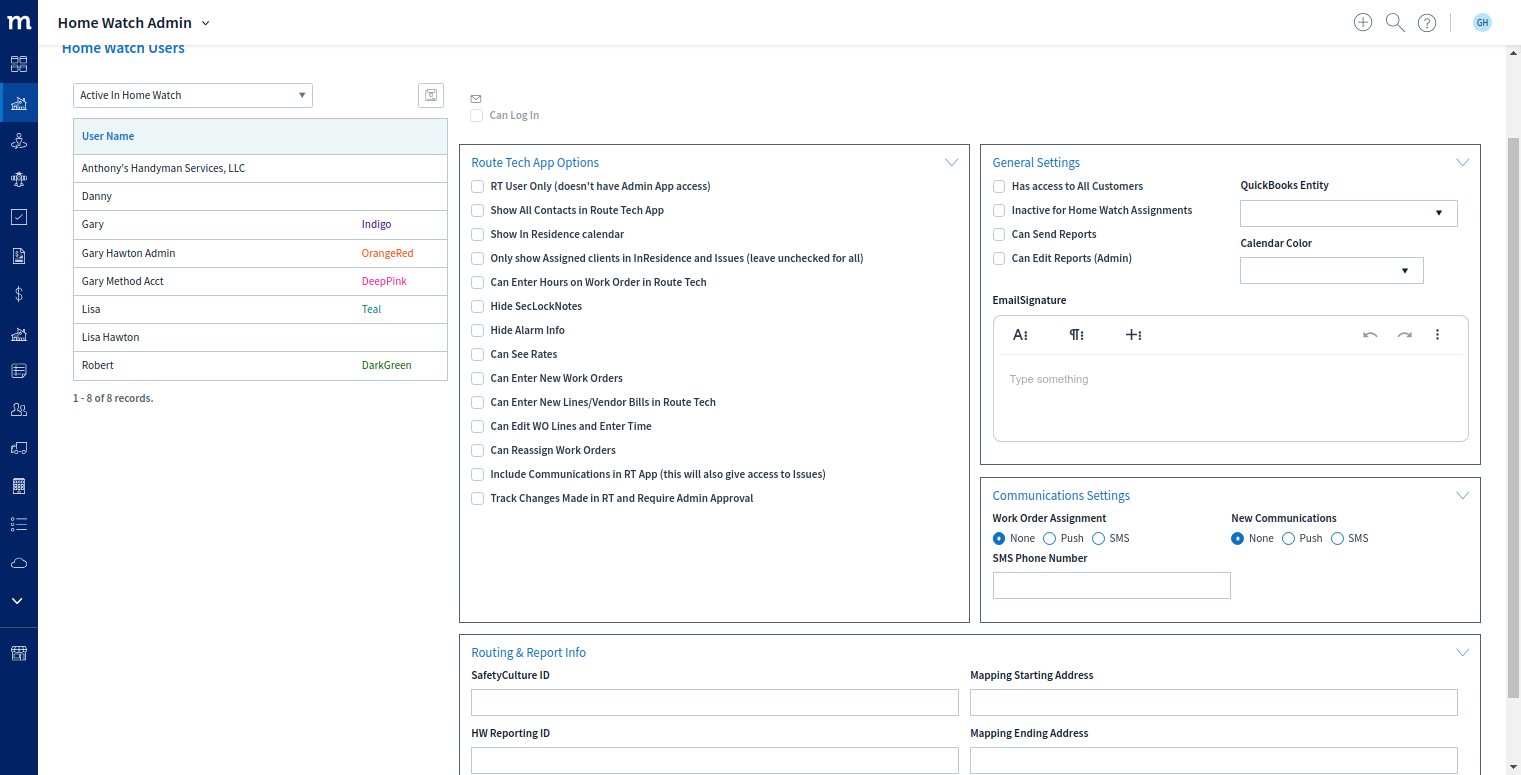The width and height of the screenshot is (1521, 775).
Task: Open more options dots in signature editor
Action: 1438,335
